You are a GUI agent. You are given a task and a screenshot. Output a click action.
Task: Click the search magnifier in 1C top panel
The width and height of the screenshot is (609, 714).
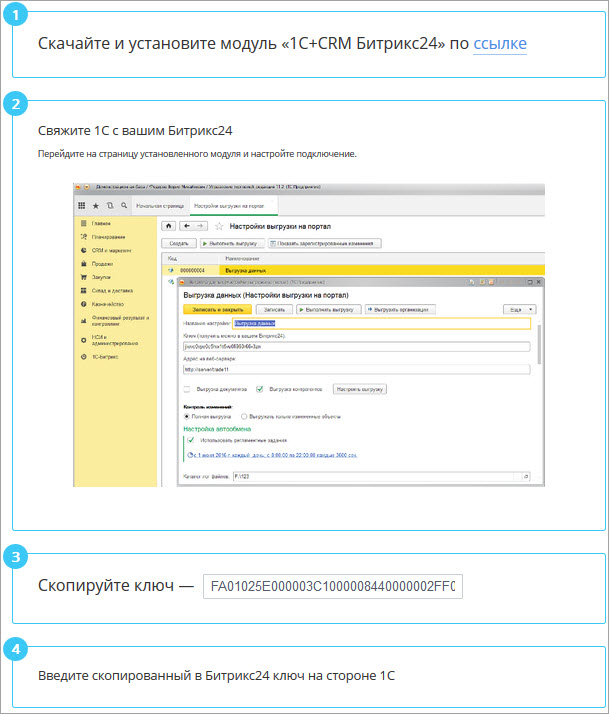[124, 206]
